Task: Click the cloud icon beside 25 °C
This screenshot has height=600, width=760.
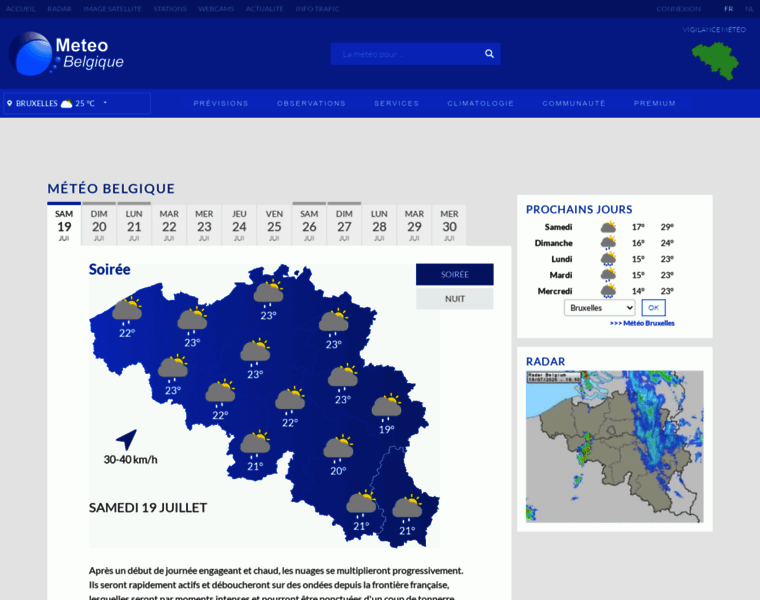Action: pos(66,103)
